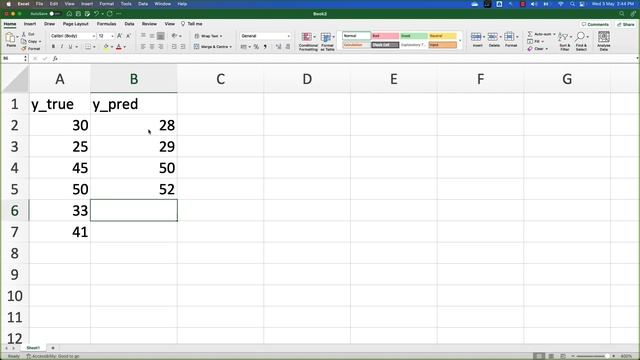The width and height of the screenshot is (640, 360).
Task: Switch to the Page Layout ribbon tab
Action: [x=76, y=24]
